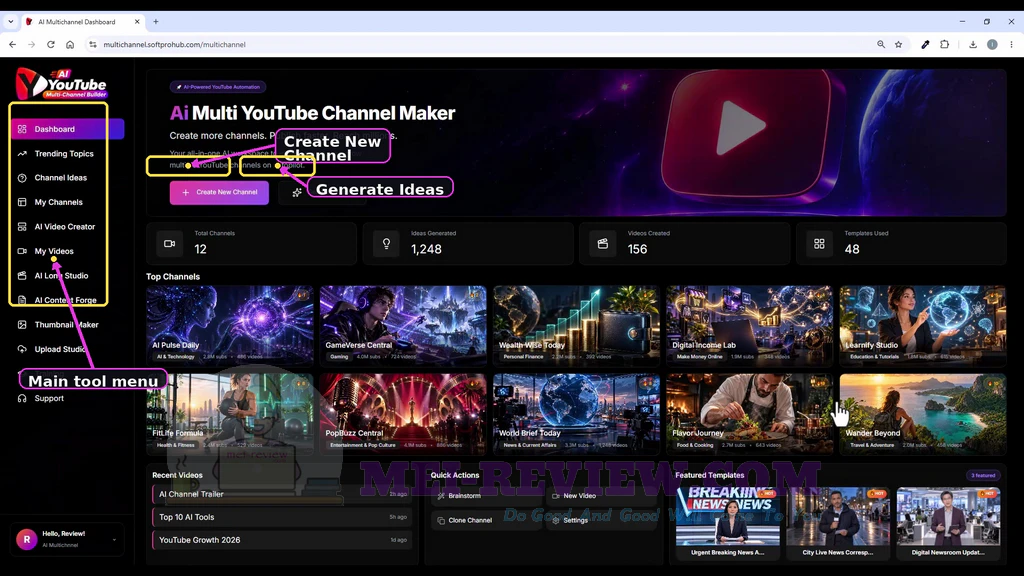Screen dimensions: 1024x576
Task: Open the browser three-dot menu
Action: (x=1011, y=44)
